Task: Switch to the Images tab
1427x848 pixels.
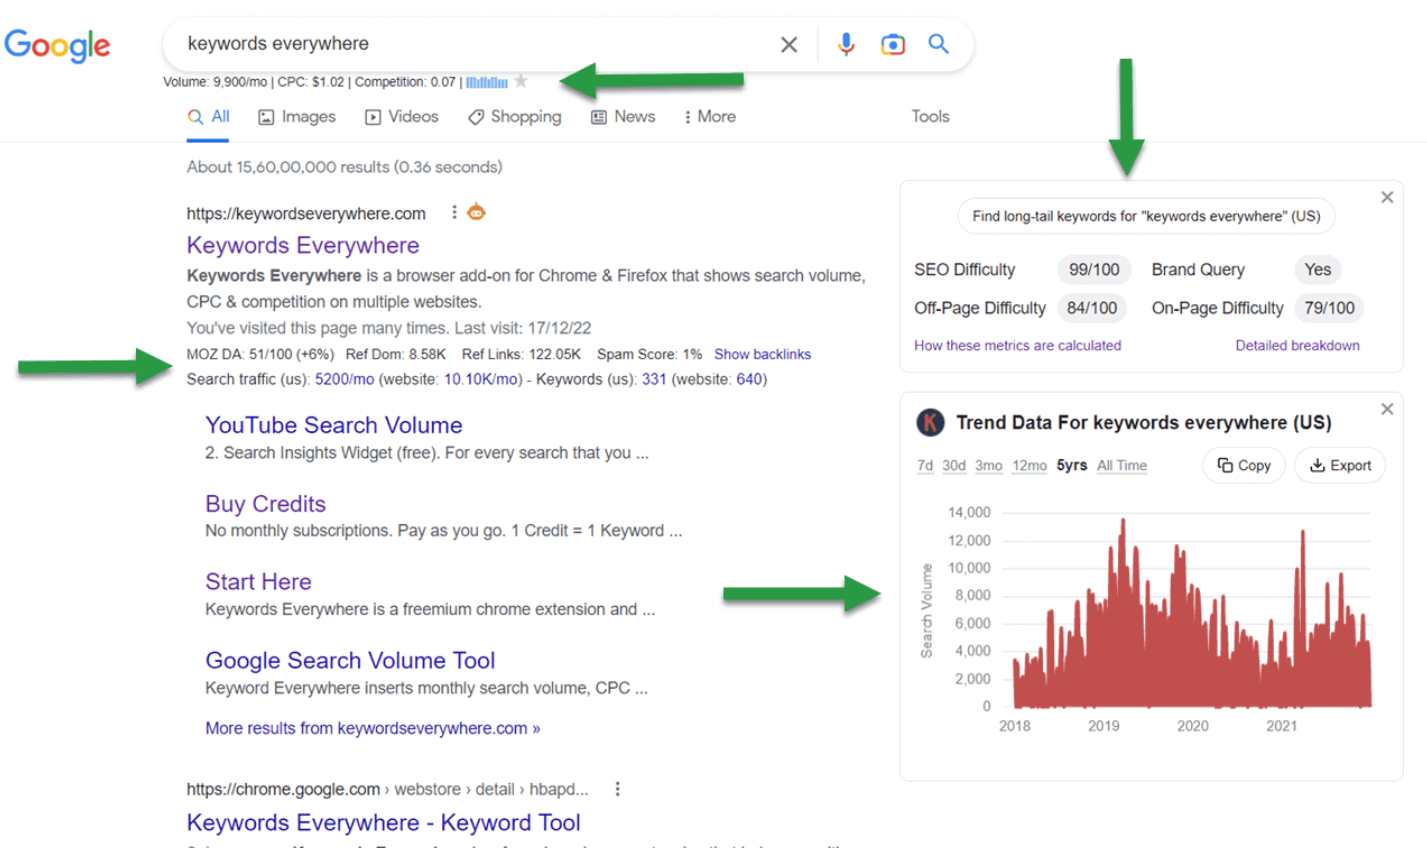Action: click(297, 117)
